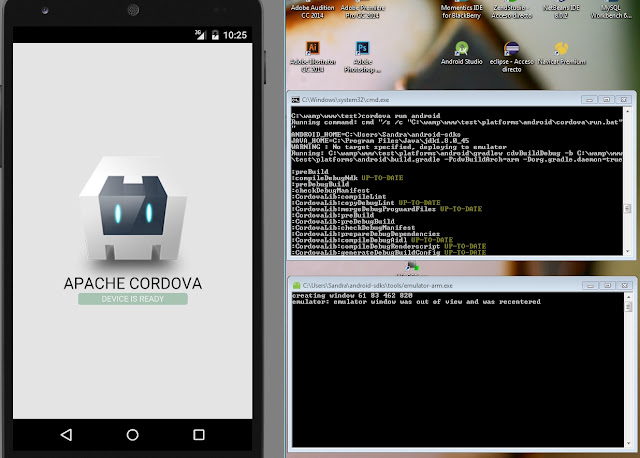Tap the DEVICE IS READY status badge
This screenshot has width=640, height=458.
(133, 299)
